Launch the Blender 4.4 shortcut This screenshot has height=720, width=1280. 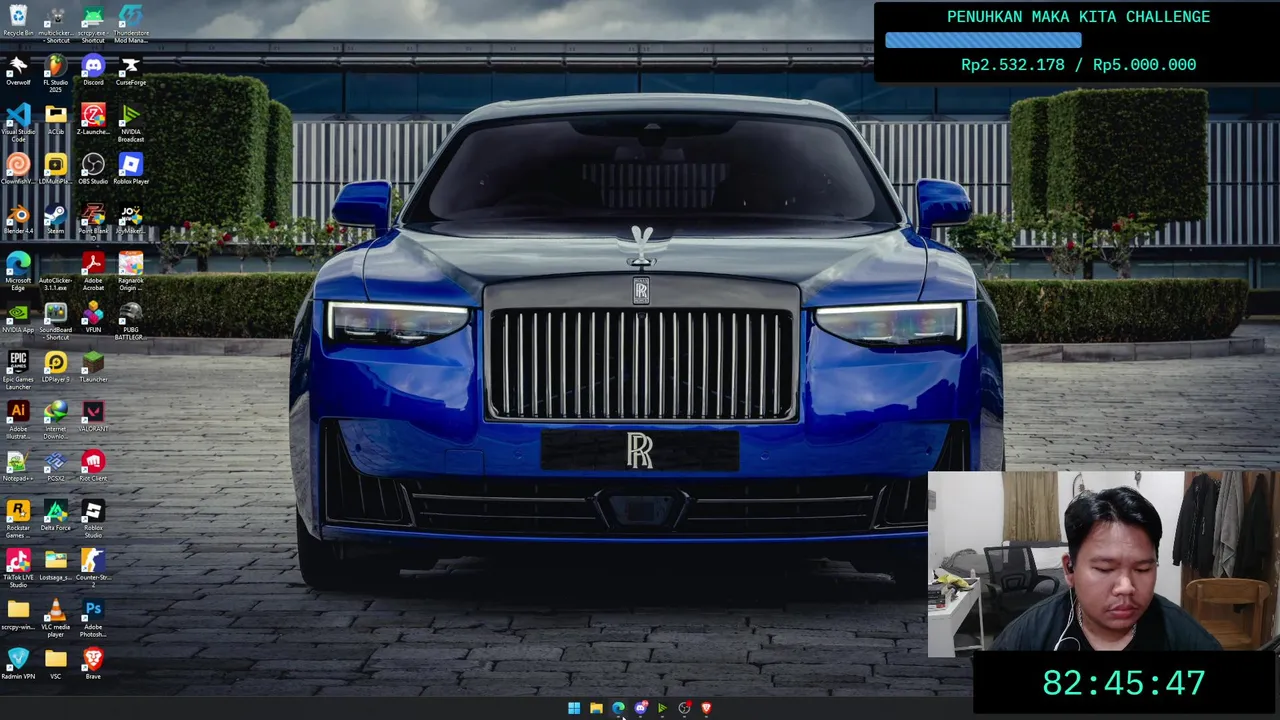point(18,219)
